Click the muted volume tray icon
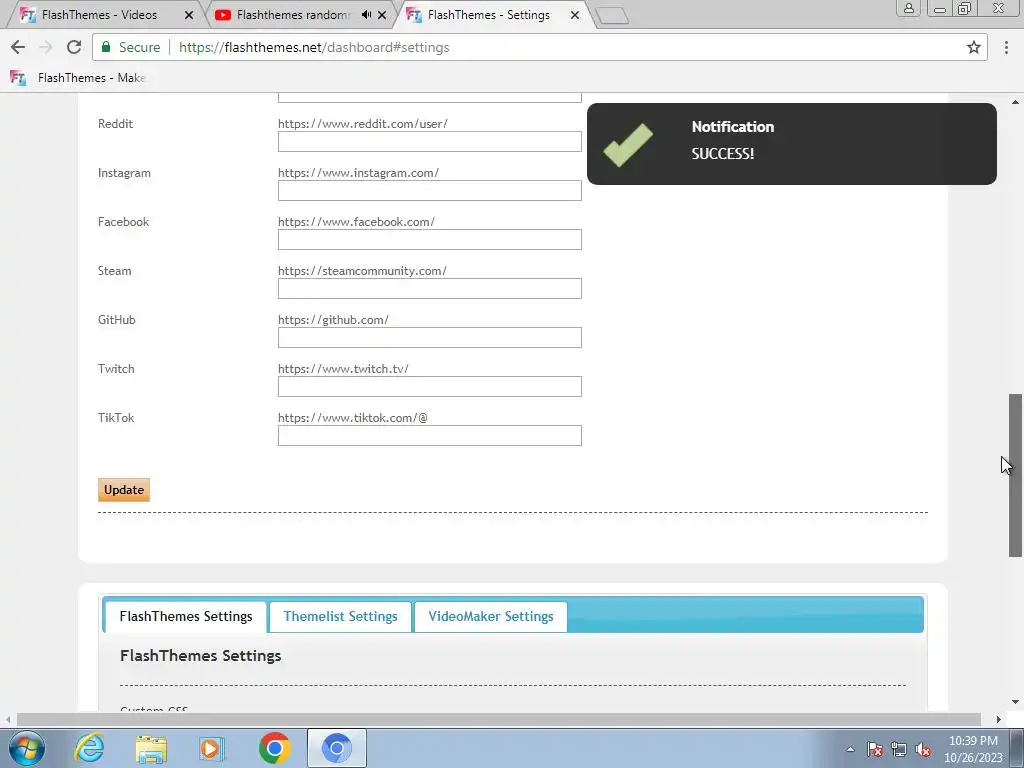 (x=923, y=749)
